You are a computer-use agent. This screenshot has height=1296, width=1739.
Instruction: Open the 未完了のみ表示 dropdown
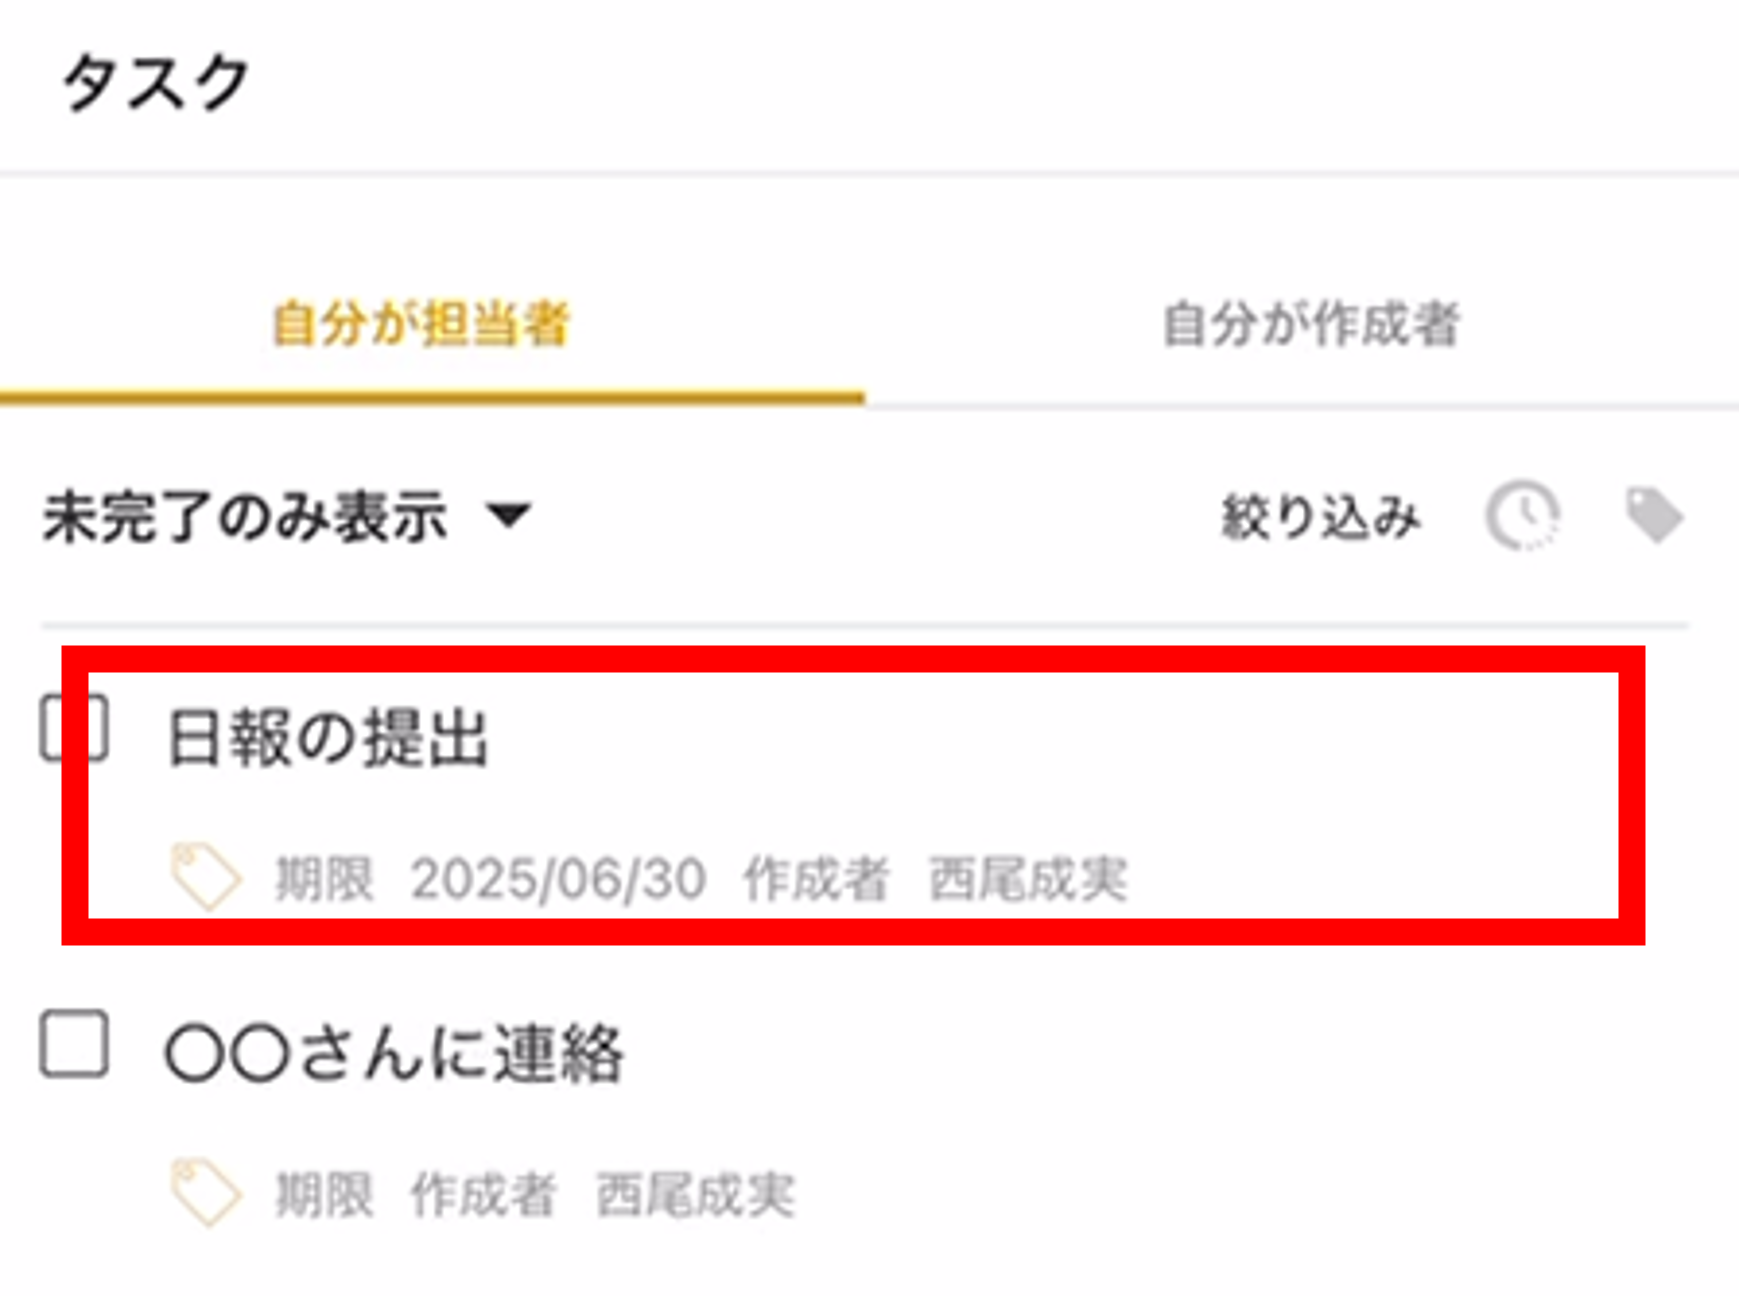pos(287,517)
